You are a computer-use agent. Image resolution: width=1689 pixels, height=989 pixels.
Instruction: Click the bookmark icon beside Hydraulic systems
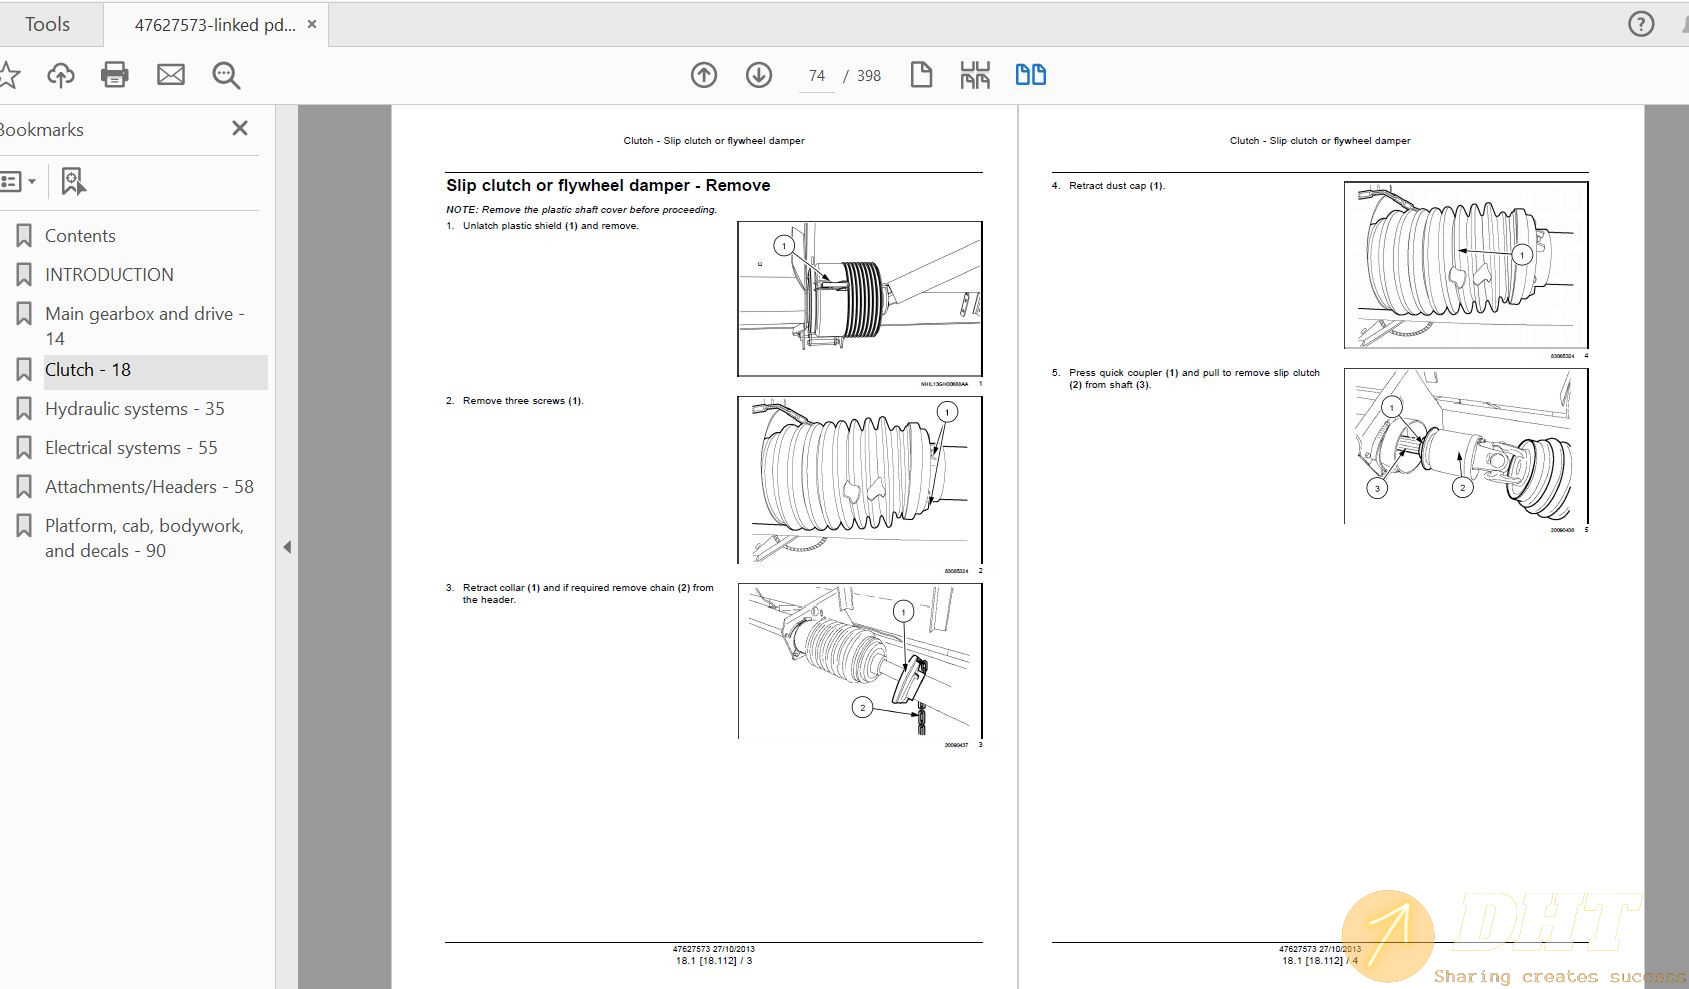[x=24, y=409]
